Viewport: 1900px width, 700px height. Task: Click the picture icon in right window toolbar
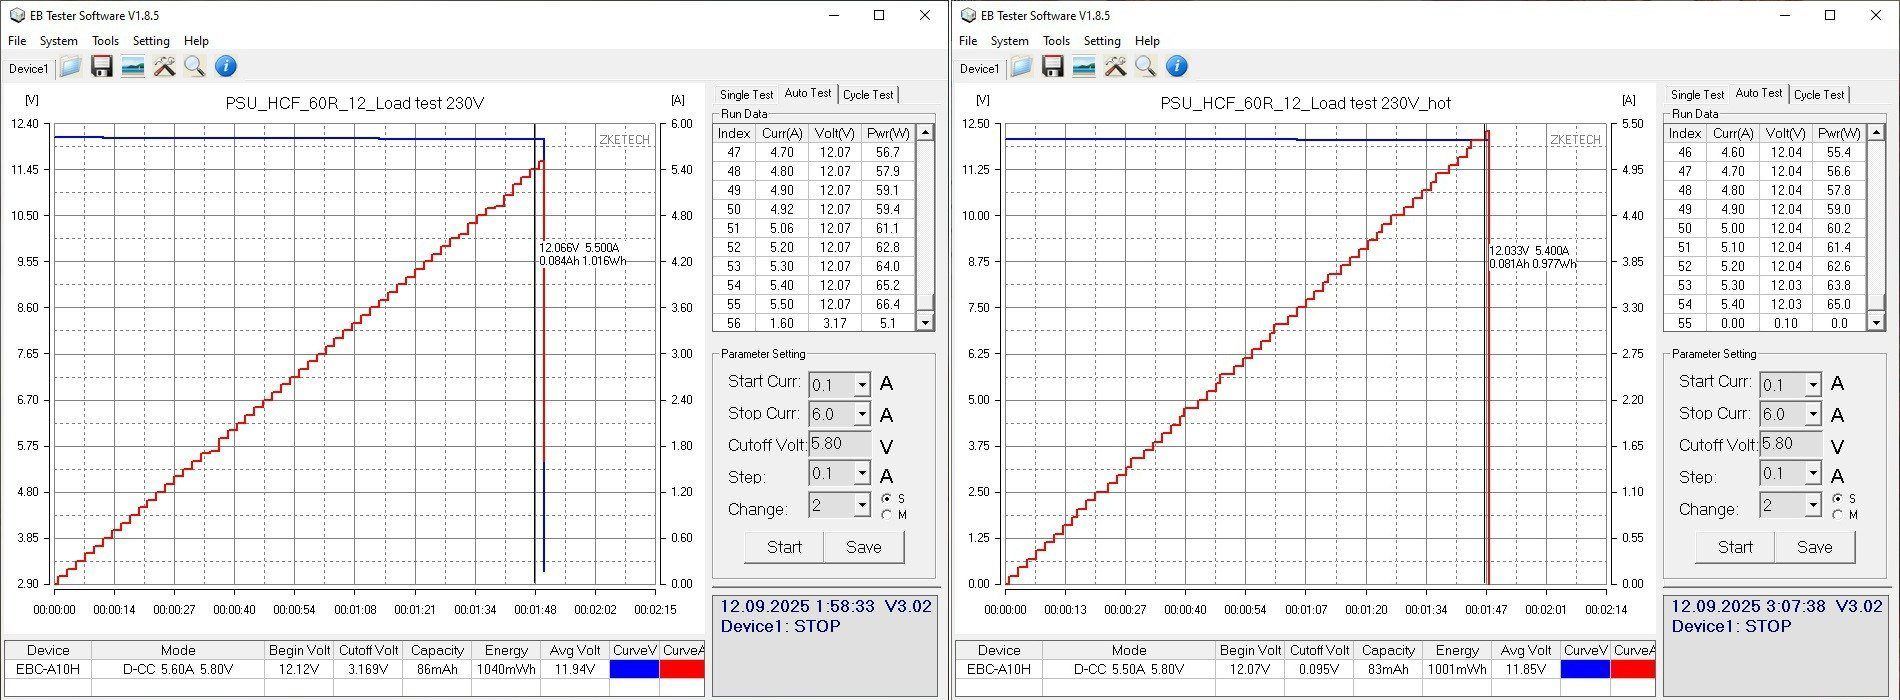pos(1083,67)
